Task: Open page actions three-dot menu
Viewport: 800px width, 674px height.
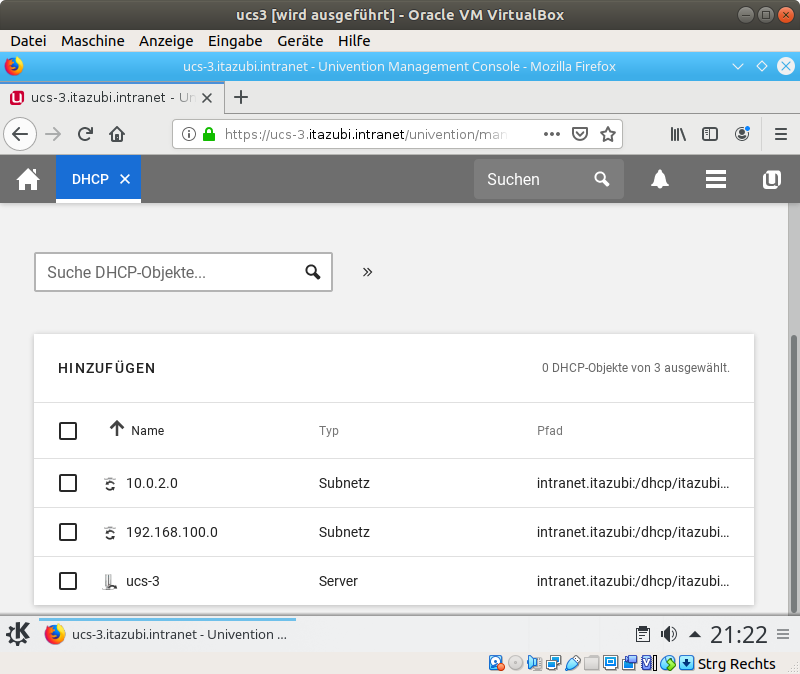Action: [x=552, y=134]
